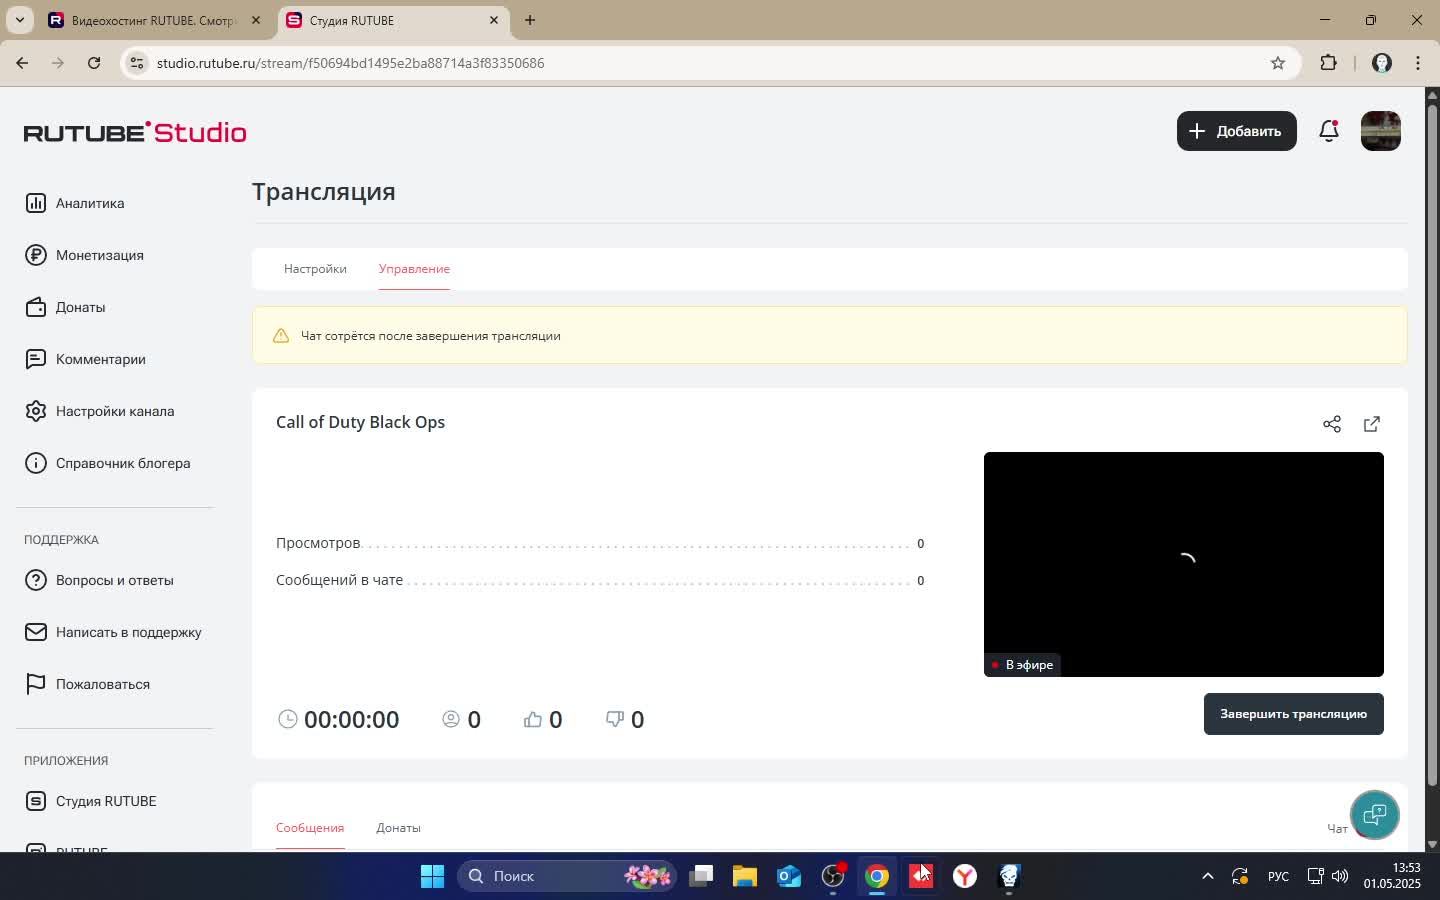Open a new browser tab
Image resolution: width=1440 pixels, height=900 pixels.
[x=530, y=20]
